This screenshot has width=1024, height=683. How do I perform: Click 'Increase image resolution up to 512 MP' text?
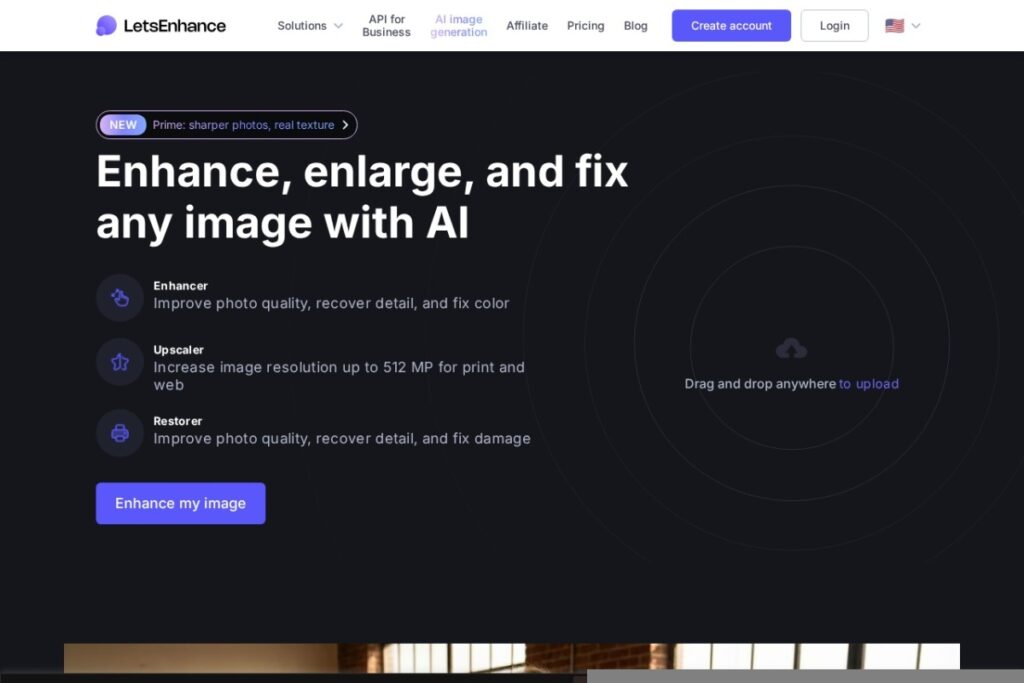[293, 367]
